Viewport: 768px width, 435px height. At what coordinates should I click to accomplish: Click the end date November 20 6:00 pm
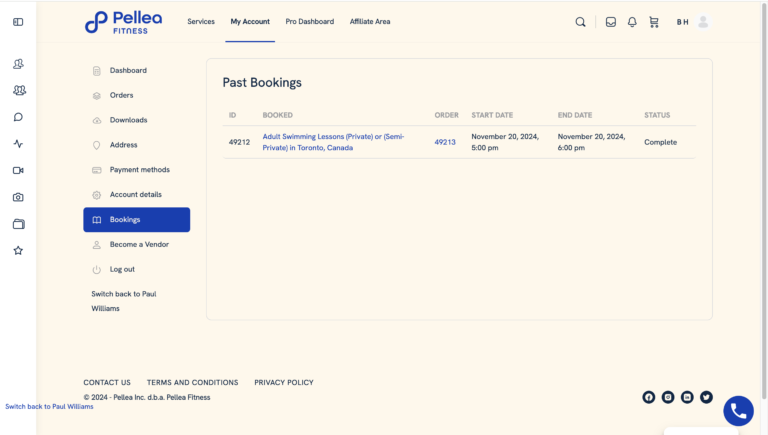pyautogui.click(x=591, y=142)
